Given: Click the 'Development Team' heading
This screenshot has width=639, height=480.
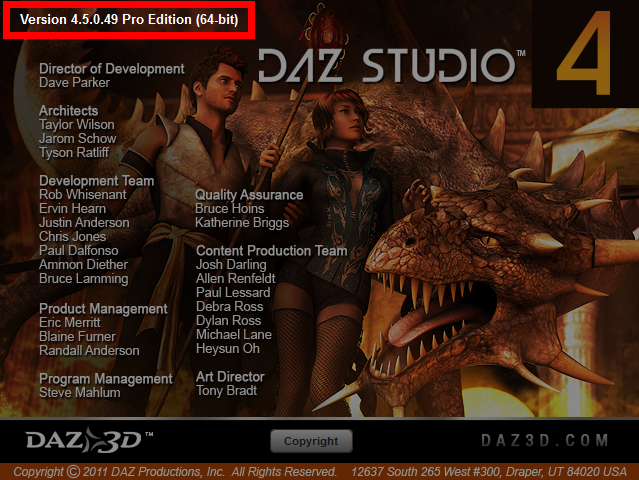Looking at the screenshot, I should 97,181.
